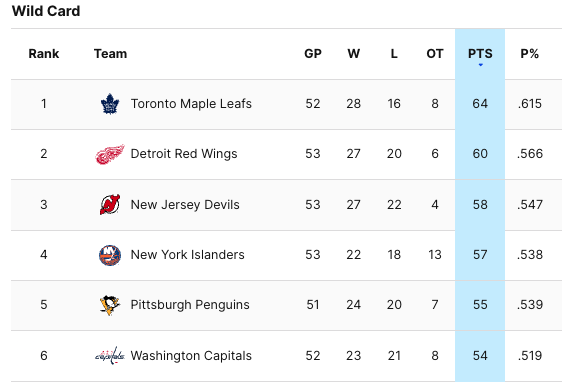This screenshot has width=562, height=382.
Task: Open Washington Capitals team link
Action: [x=191, y=356]
